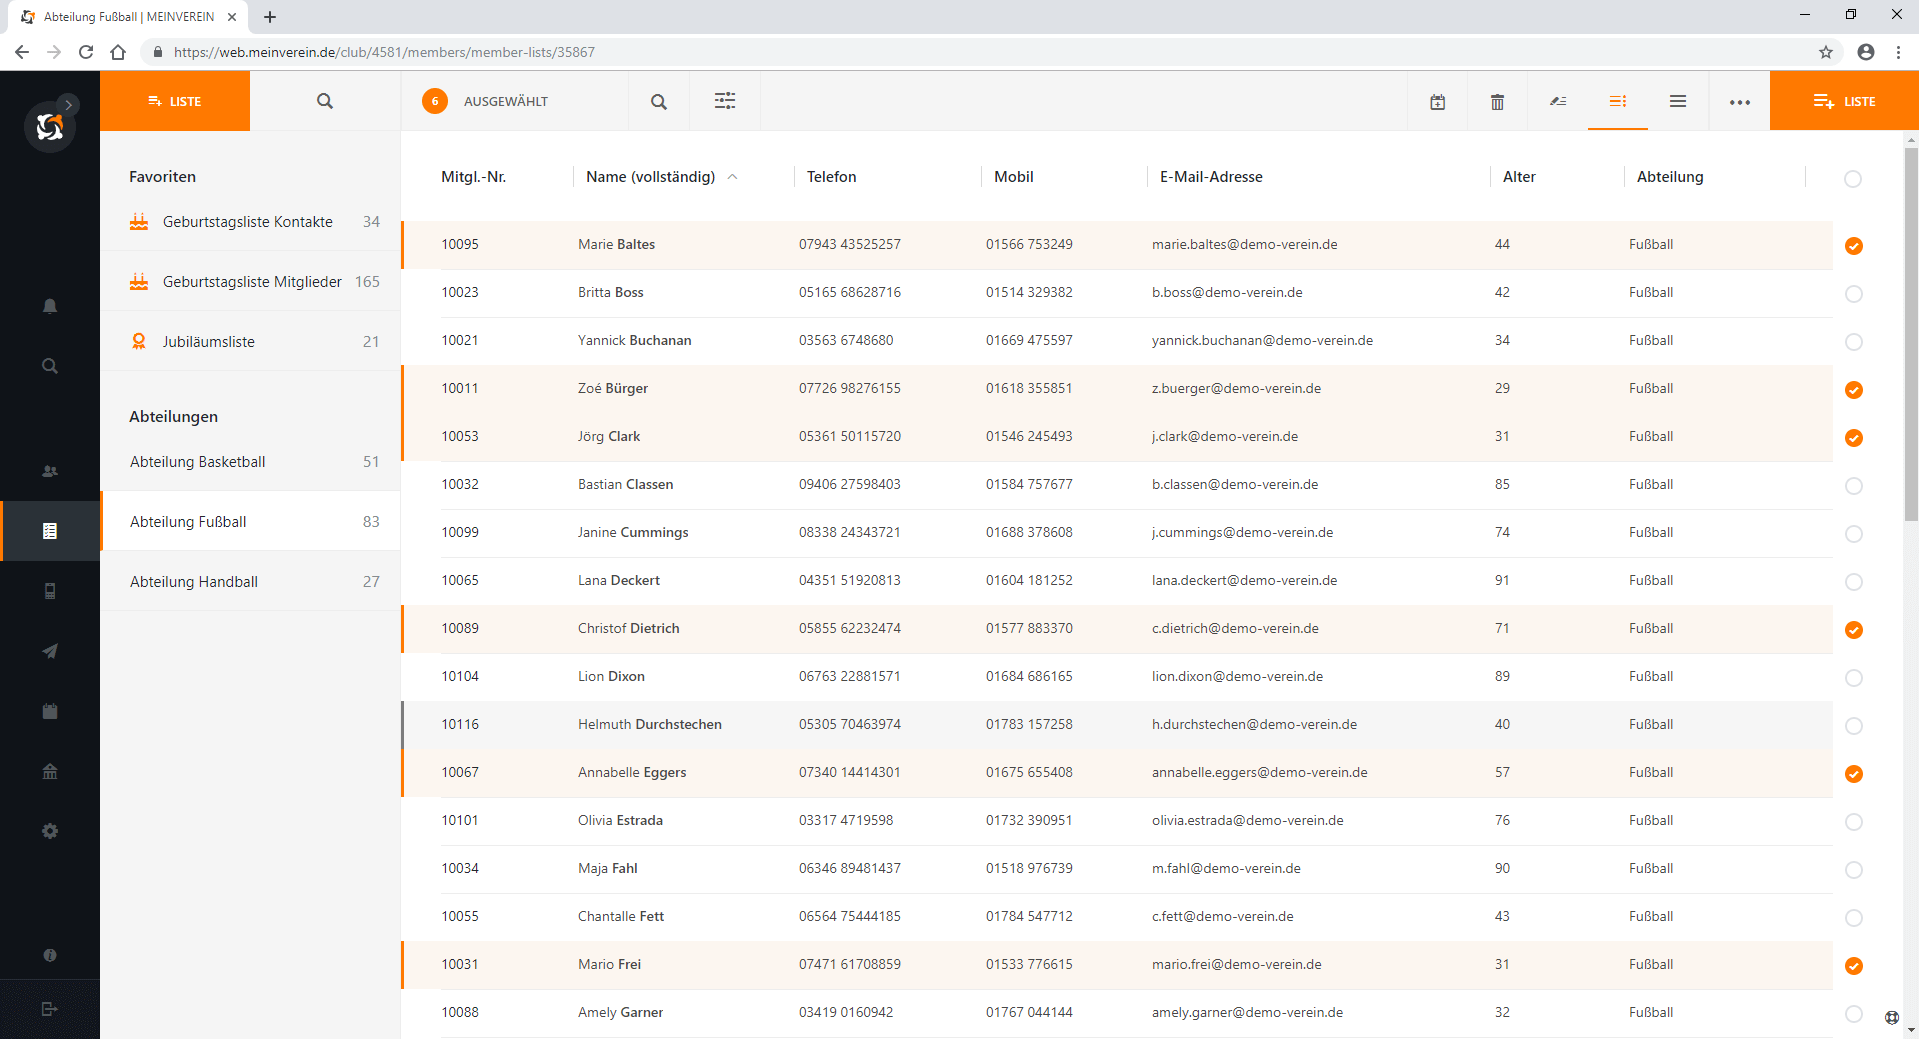Open the calendar icon in sidebar
The width and height of the screenshot is (1919, 1039).
coord(50,711)
